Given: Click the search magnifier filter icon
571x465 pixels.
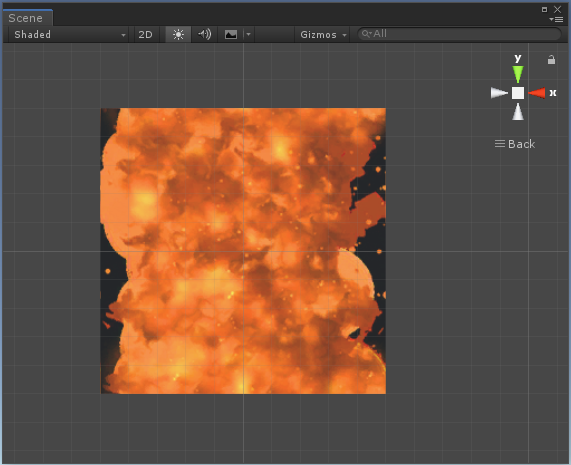Looking at the screenshot, I should tap(366, 34).
